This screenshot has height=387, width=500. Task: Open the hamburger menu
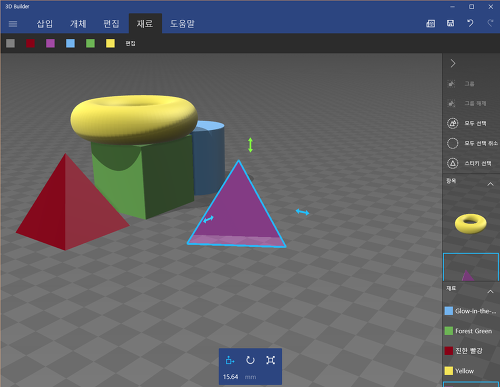(13, 24)
